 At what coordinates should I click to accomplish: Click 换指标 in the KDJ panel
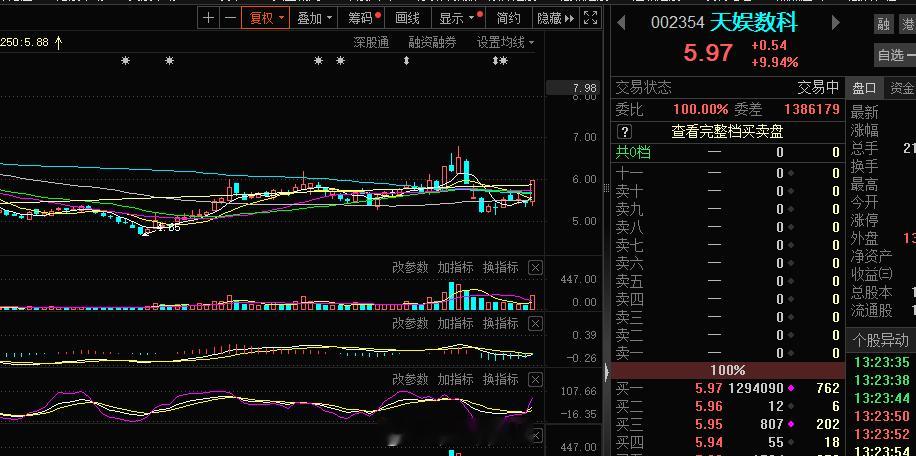pos(501,380)
